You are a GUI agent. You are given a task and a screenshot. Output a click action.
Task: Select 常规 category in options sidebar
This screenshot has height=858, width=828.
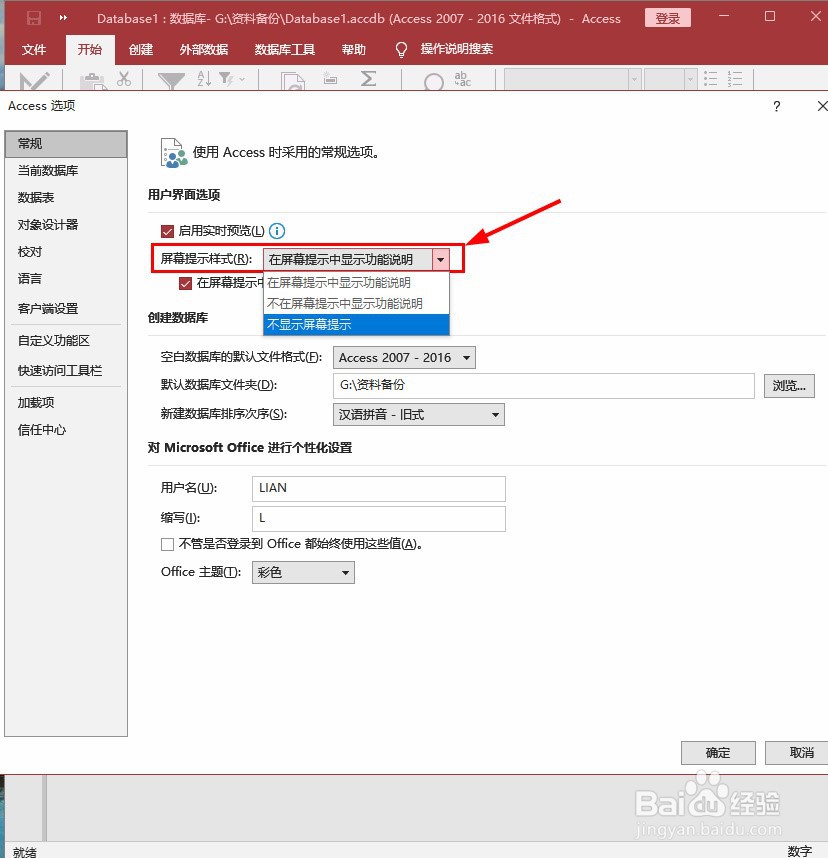[x=66, y=144]
